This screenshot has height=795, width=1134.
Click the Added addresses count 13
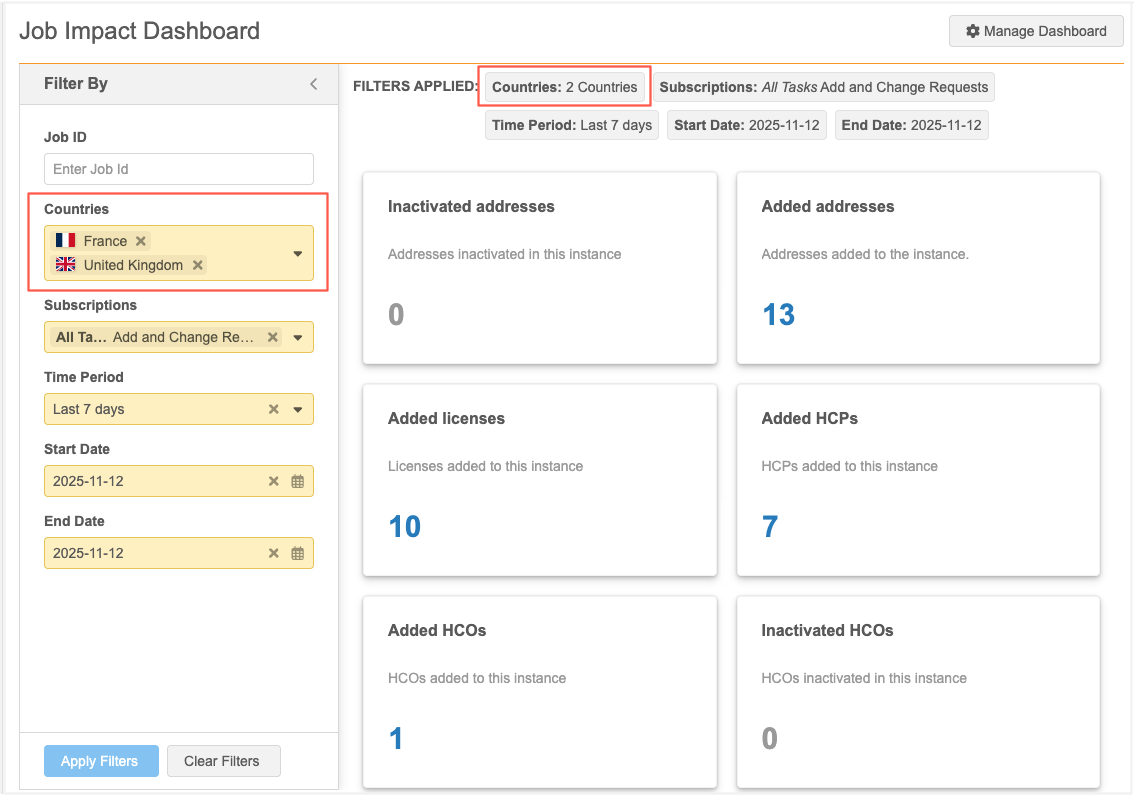(x=778, y=315)
